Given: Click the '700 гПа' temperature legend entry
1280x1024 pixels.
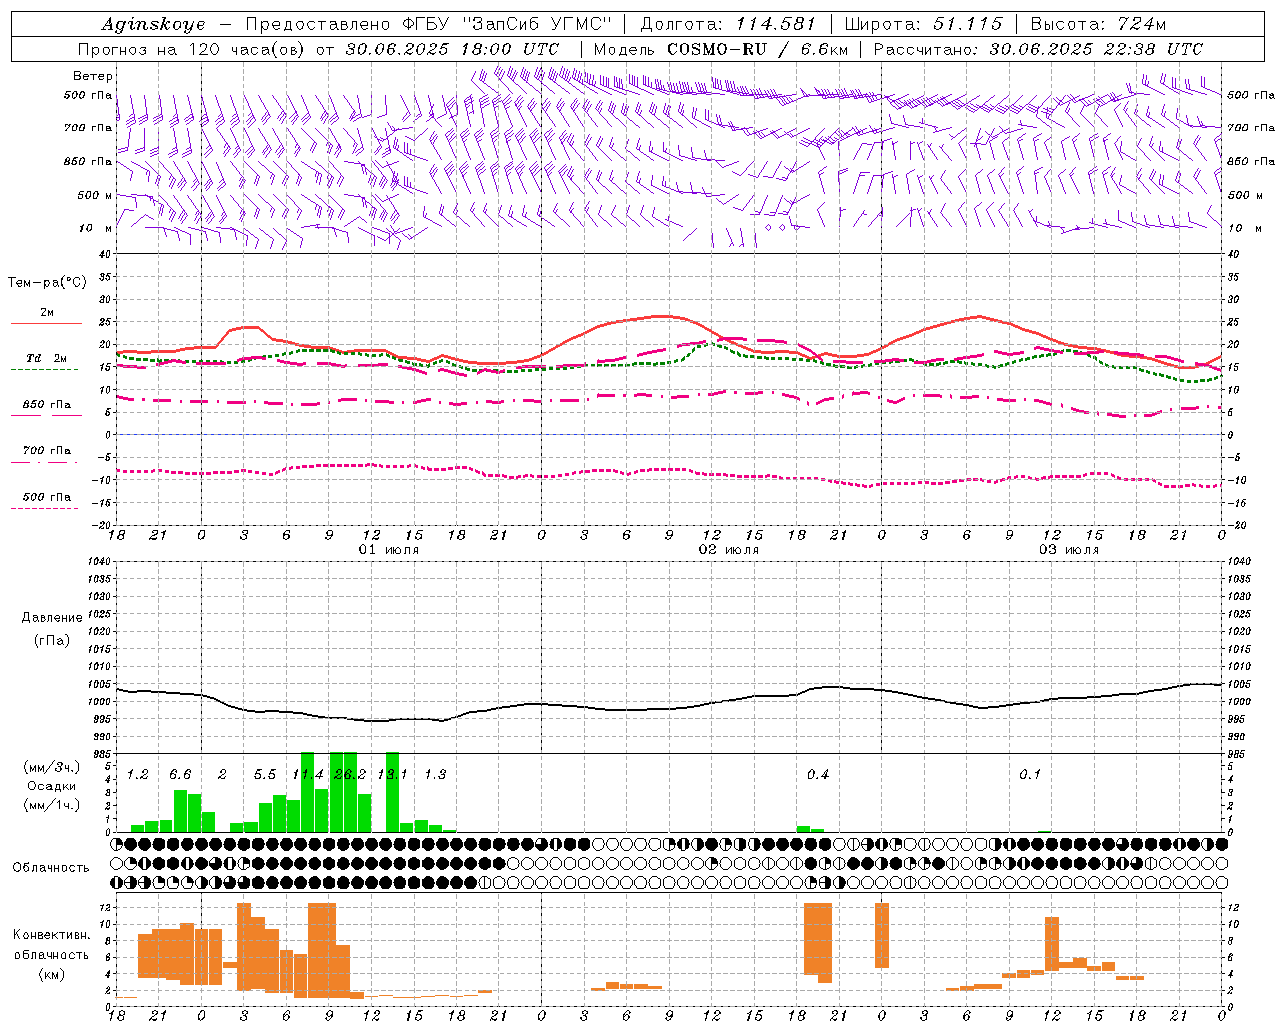Looking at the screenshot, I should tap(47, 451).
